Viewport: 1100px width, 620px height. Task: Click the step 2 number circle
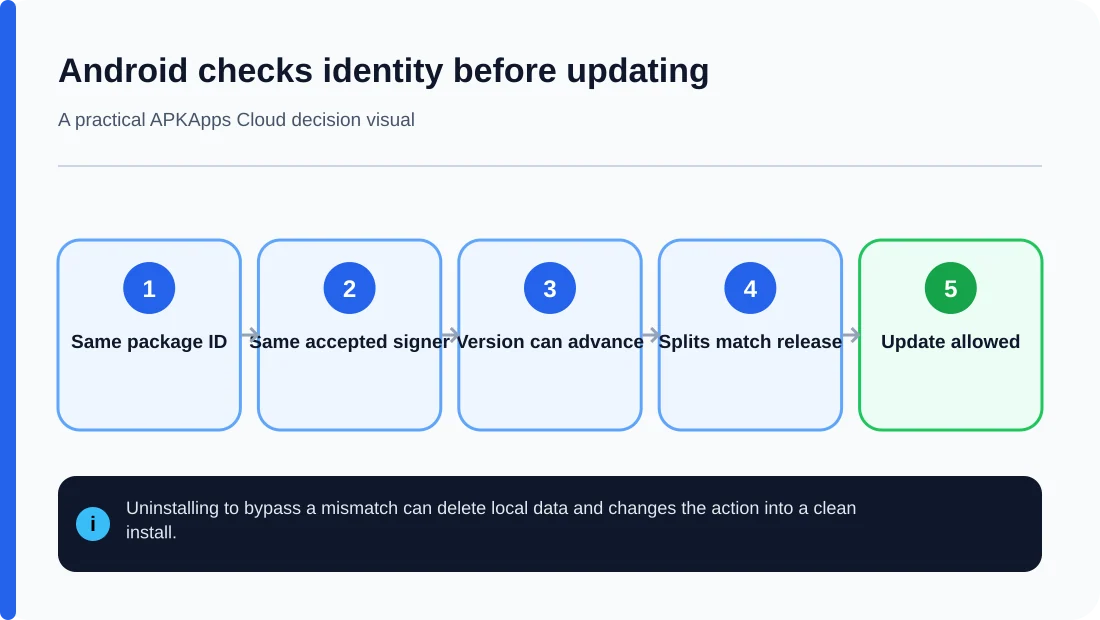tap(349, 288)
